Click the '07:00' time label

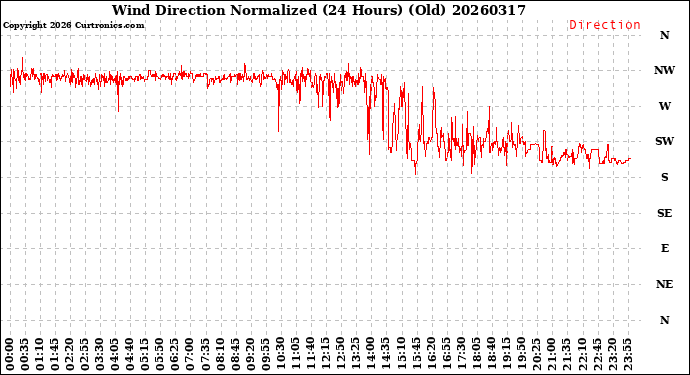(190, 354)
